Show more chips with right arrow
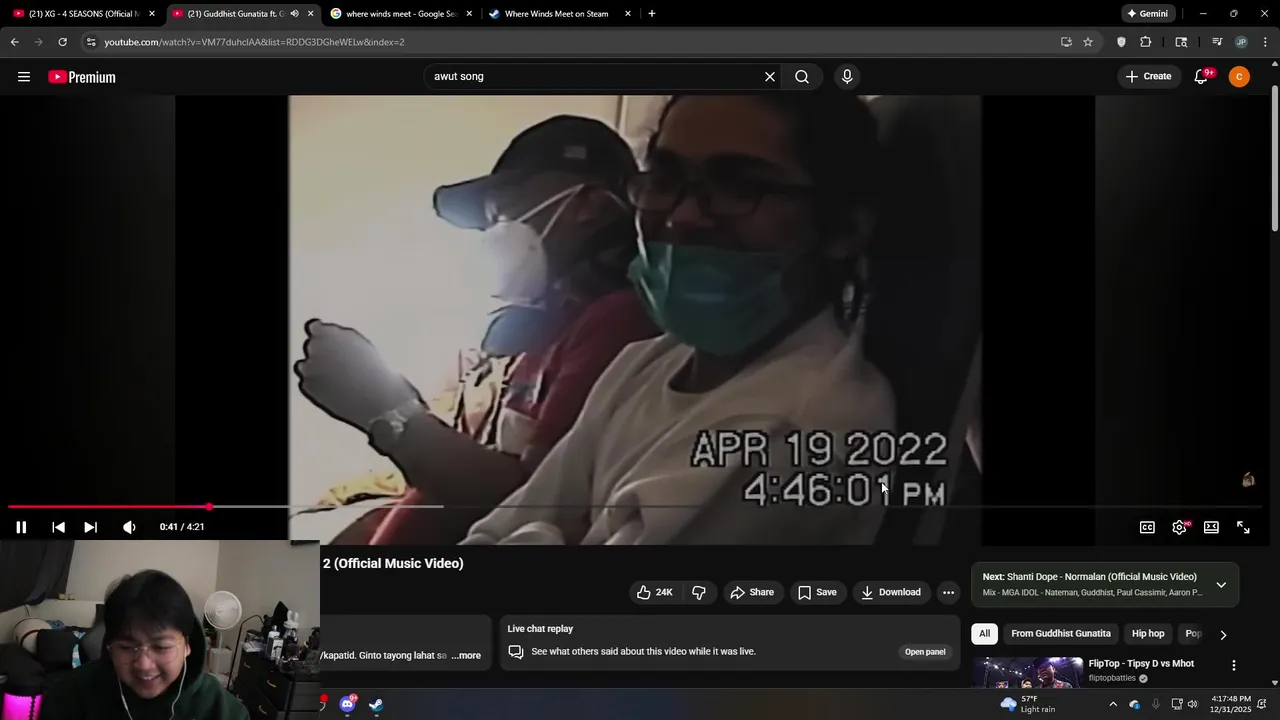Image resolution: width=1280 pixels, height=720 pixels. 1223,635
